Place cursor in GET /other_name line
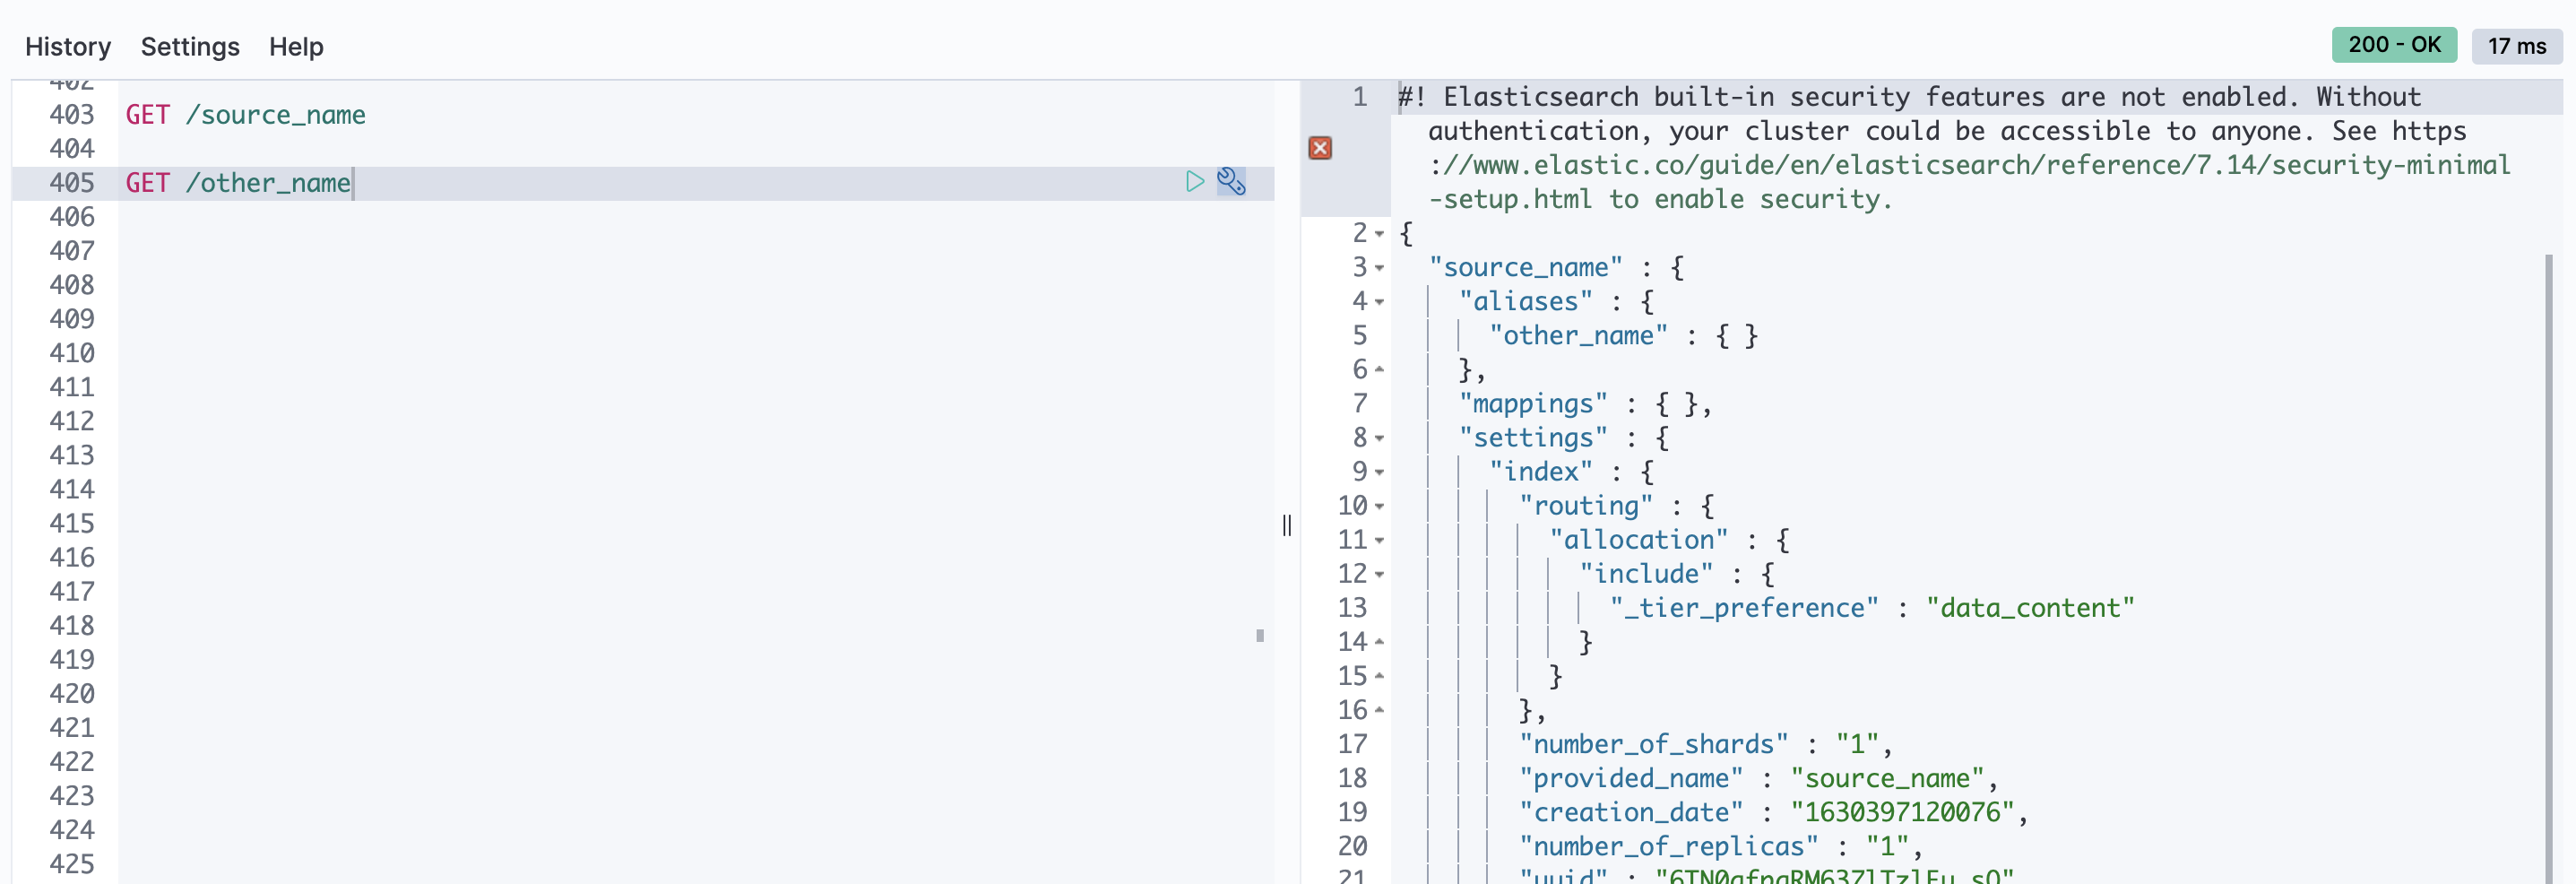Image resolution: width=2576 pixels, height=884 pixels. click(238, 183)
